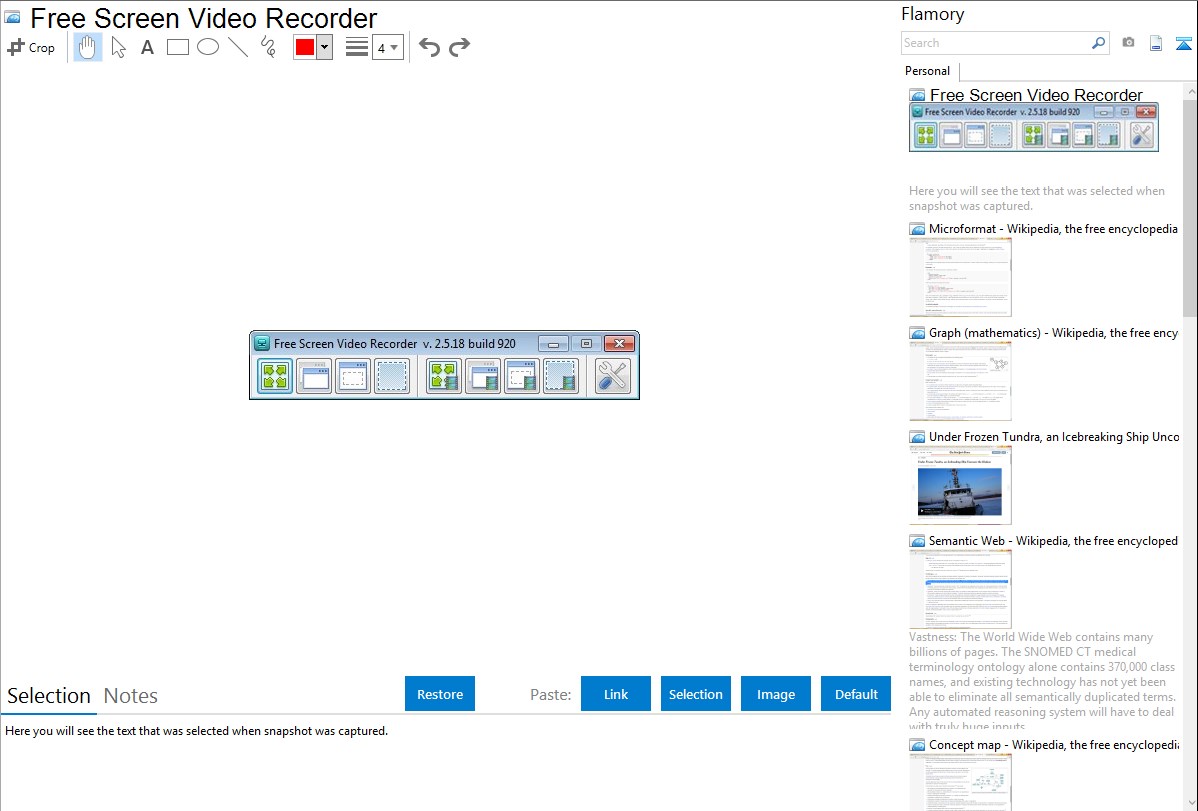
Task: Open the line width dropdown showing 4
Action: point(388,47)
